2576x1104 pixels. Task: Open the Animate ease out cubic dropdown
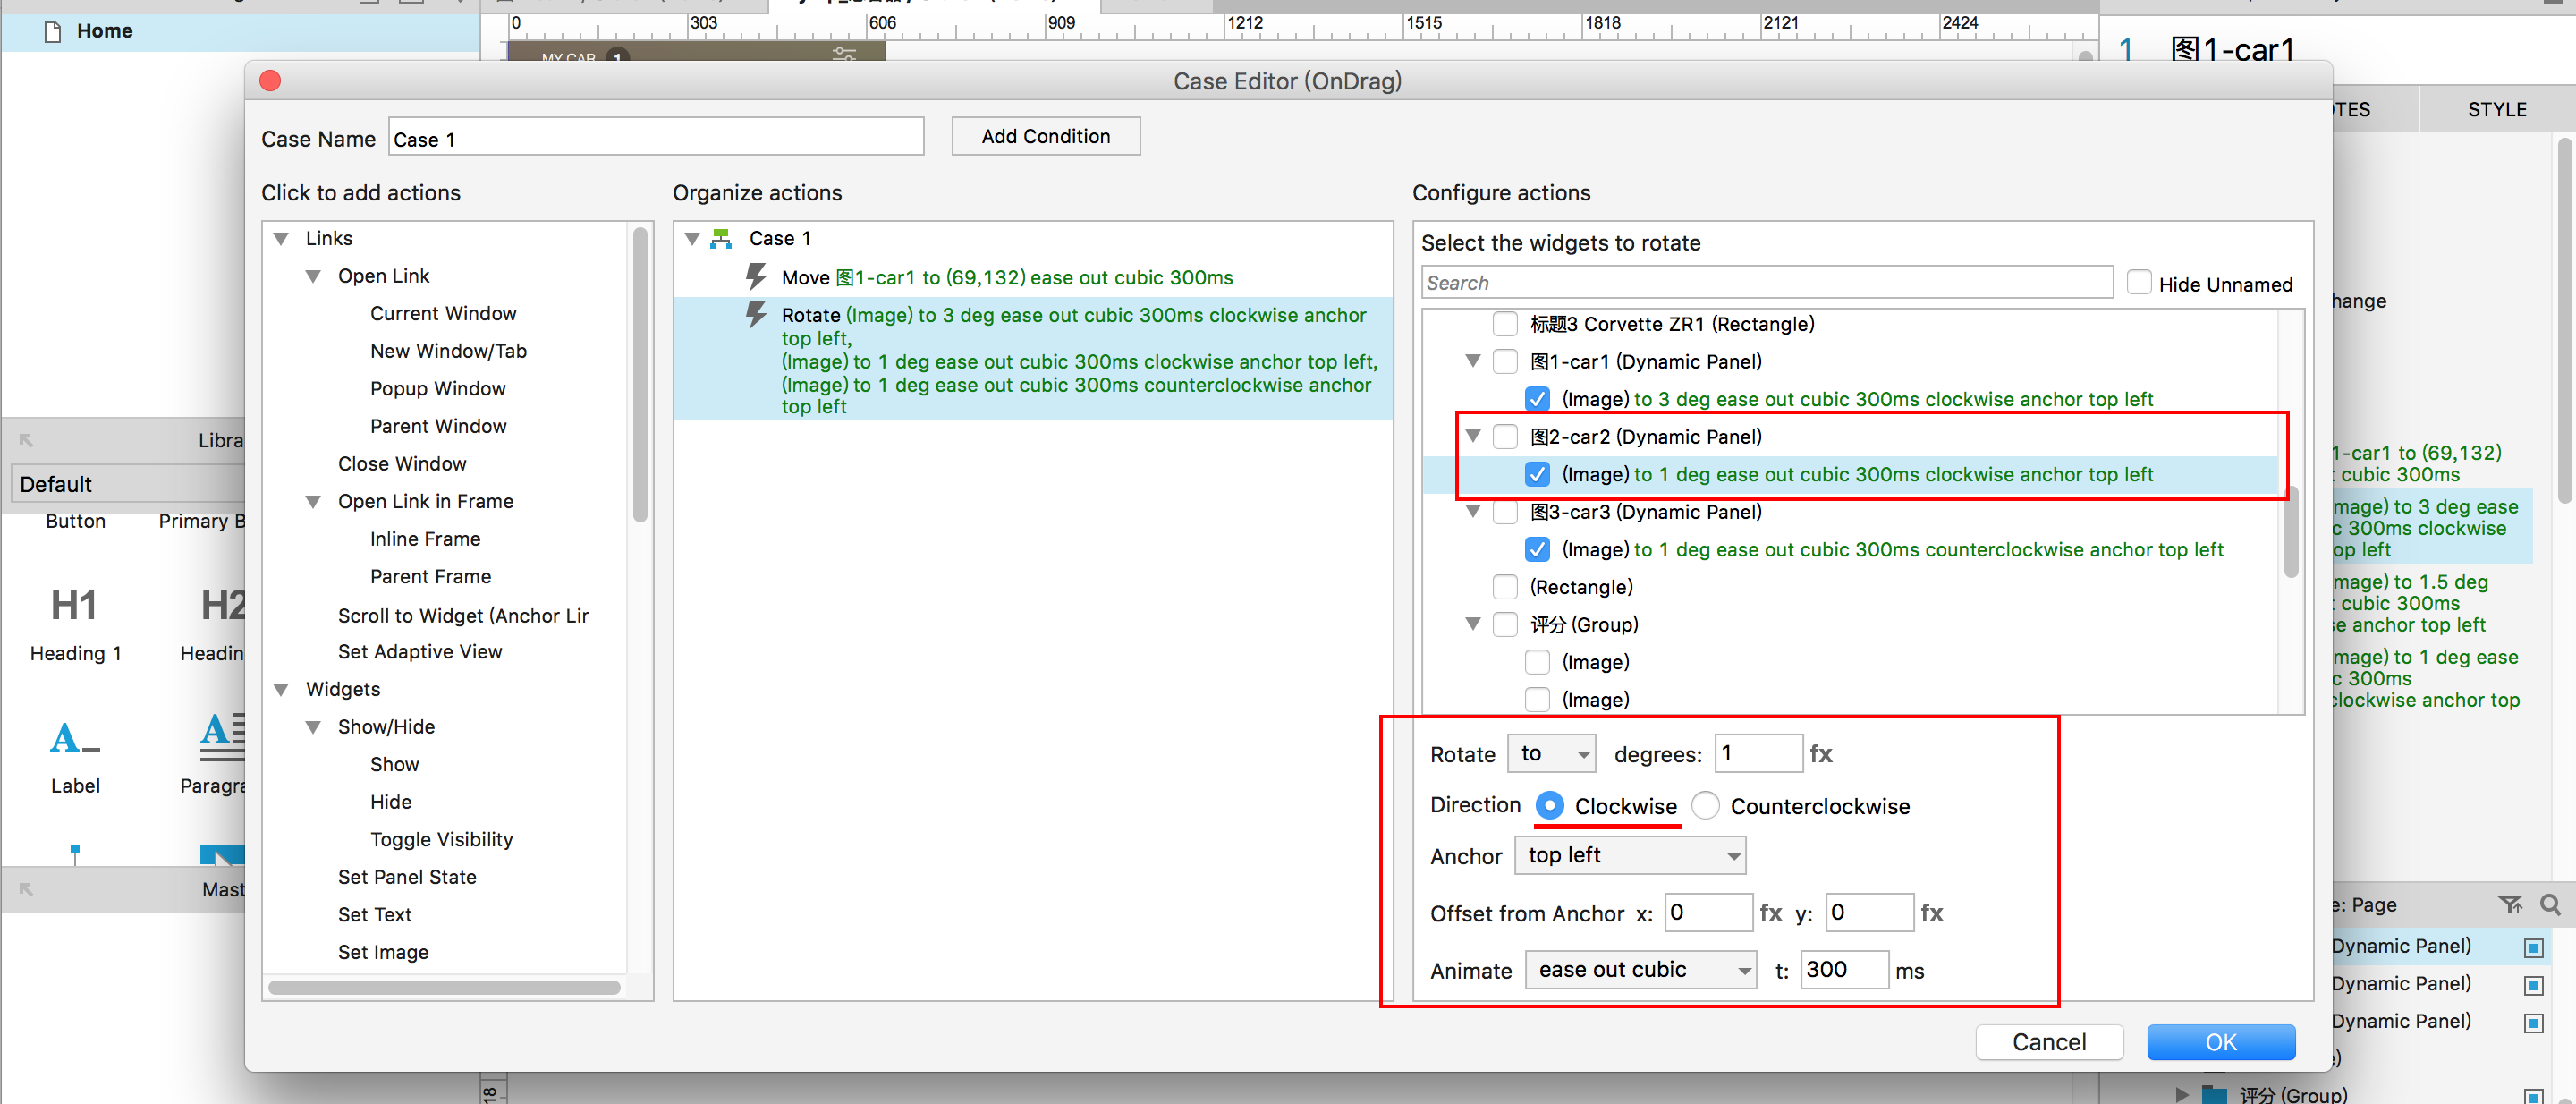point(1640,970)
